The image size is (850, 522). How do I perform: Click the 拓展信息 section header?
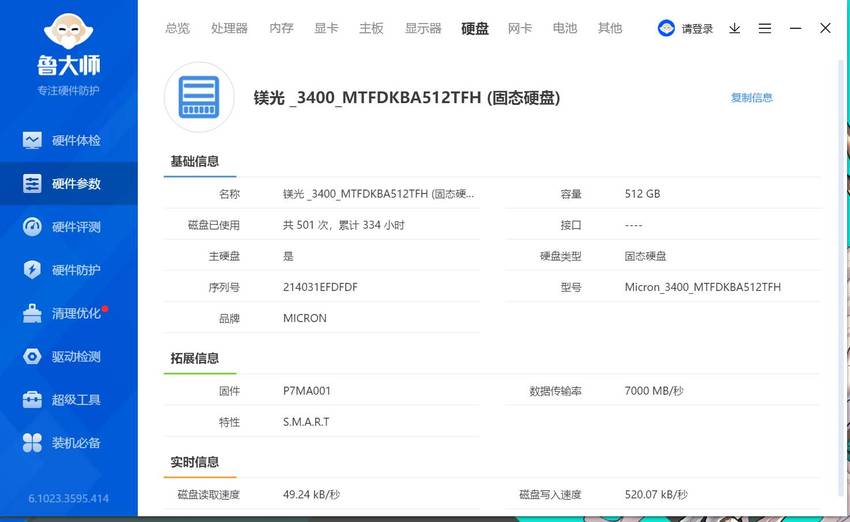195,358
